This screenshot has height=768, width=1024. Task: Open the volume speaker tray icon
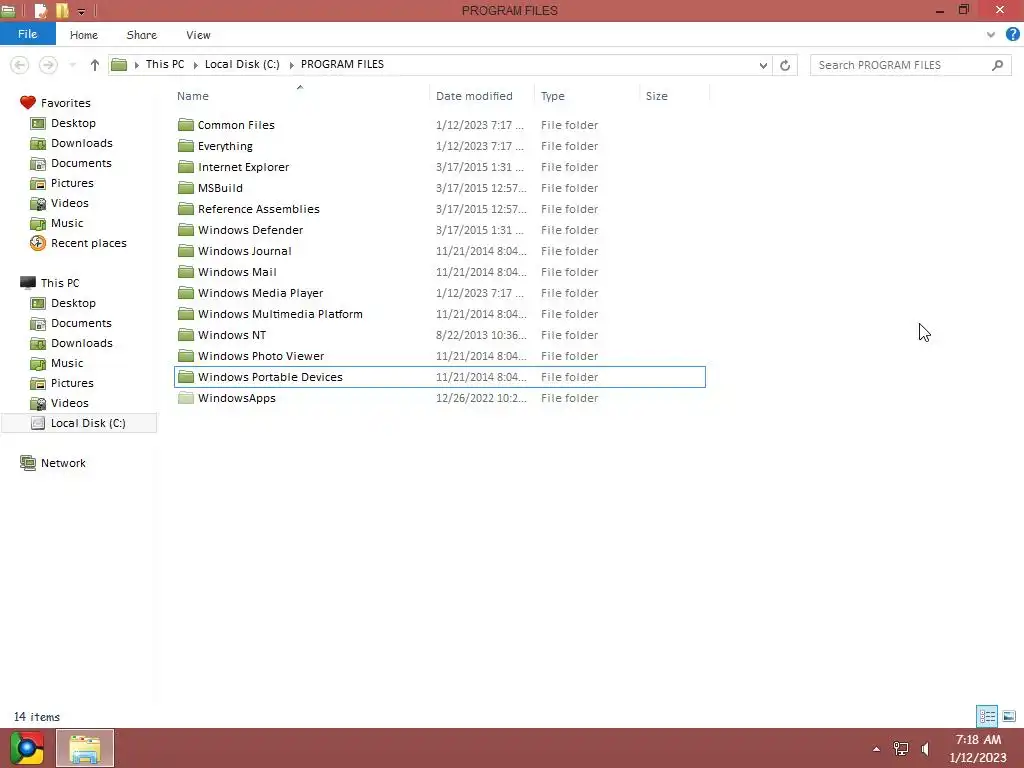925,748
